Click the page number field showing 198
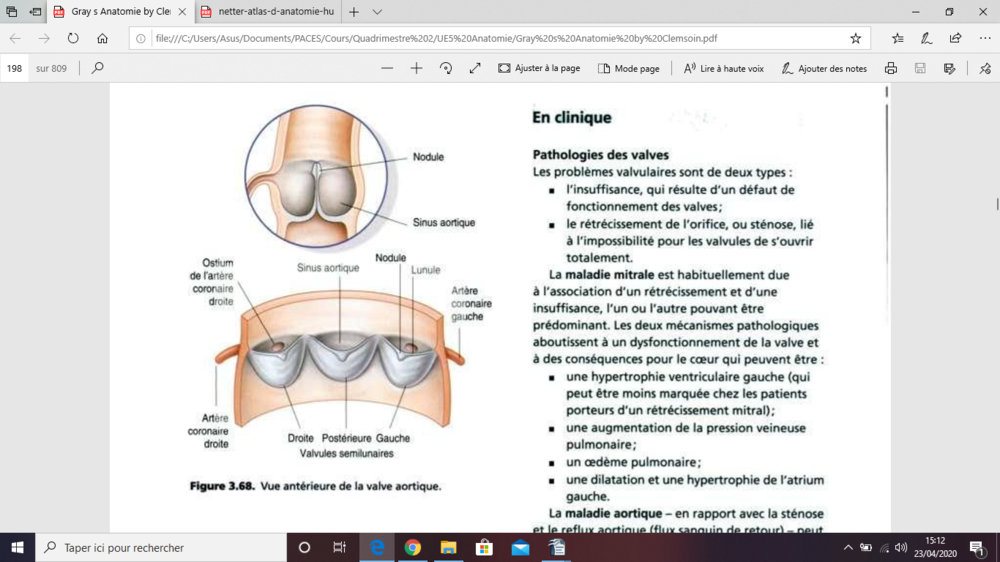This screenshot has width=1000, height=562. pos(15,68)
